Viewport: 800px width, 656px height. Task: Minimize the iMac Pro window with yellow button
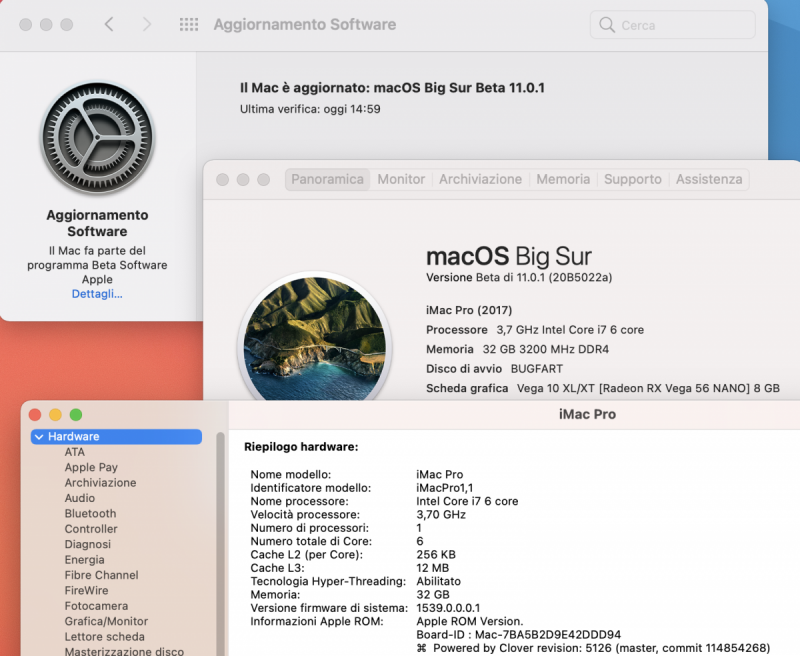point(55,415)
